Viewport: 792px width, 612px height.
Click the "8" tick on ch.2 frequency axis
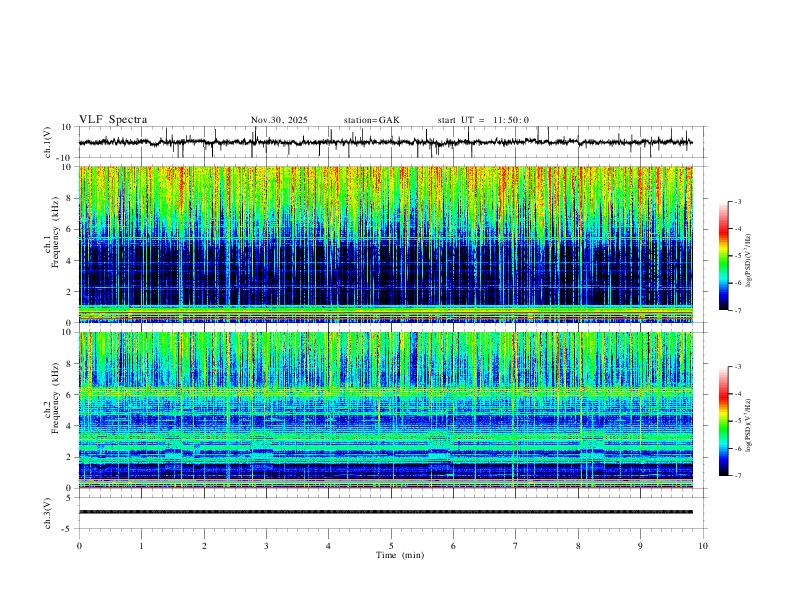70,364
